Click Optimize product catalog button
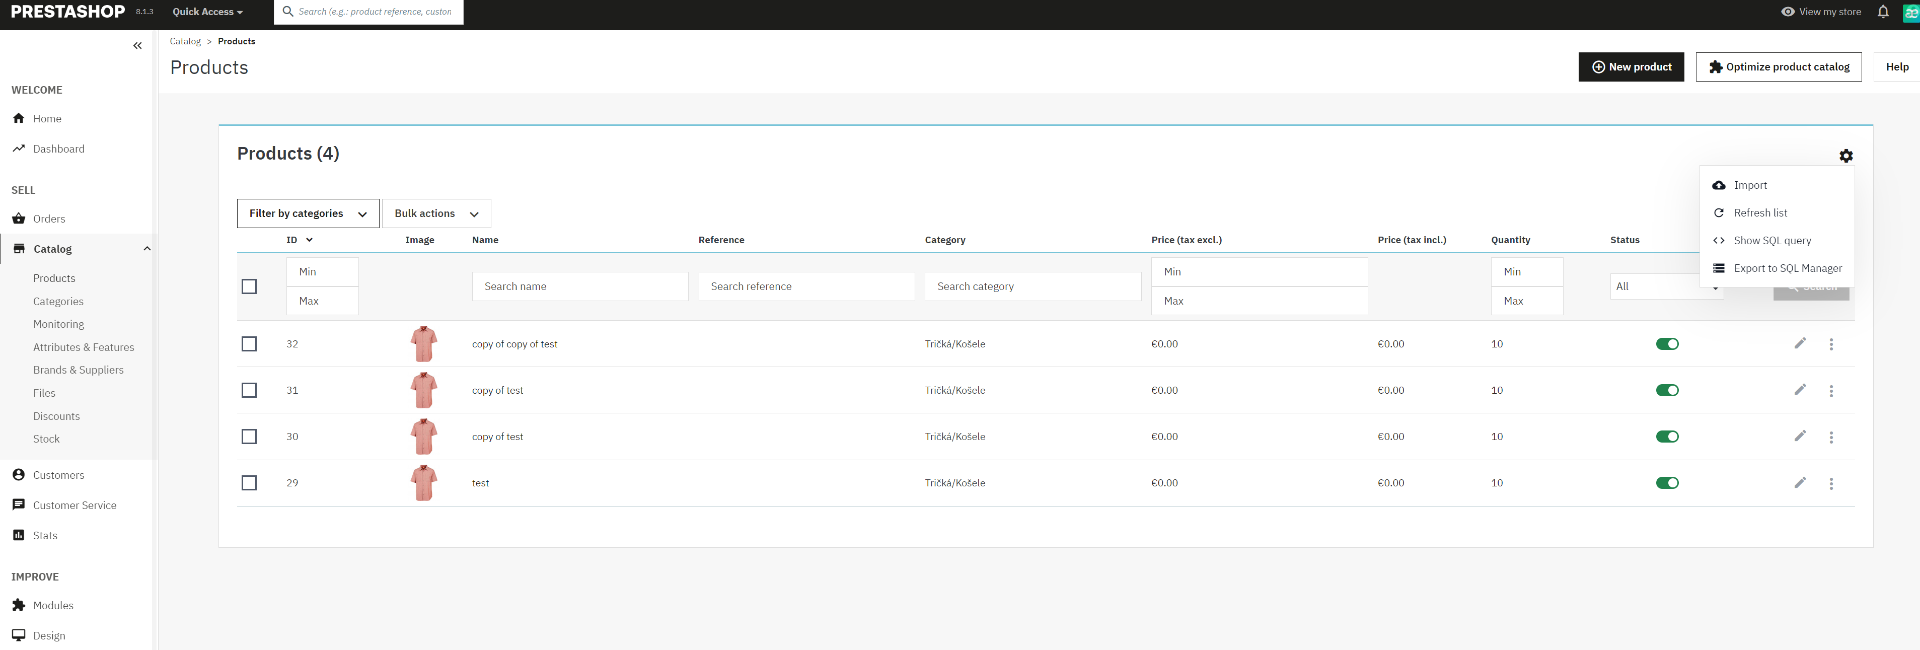The height and width of the screenshot is (650, 1920). click(1778, 67)
